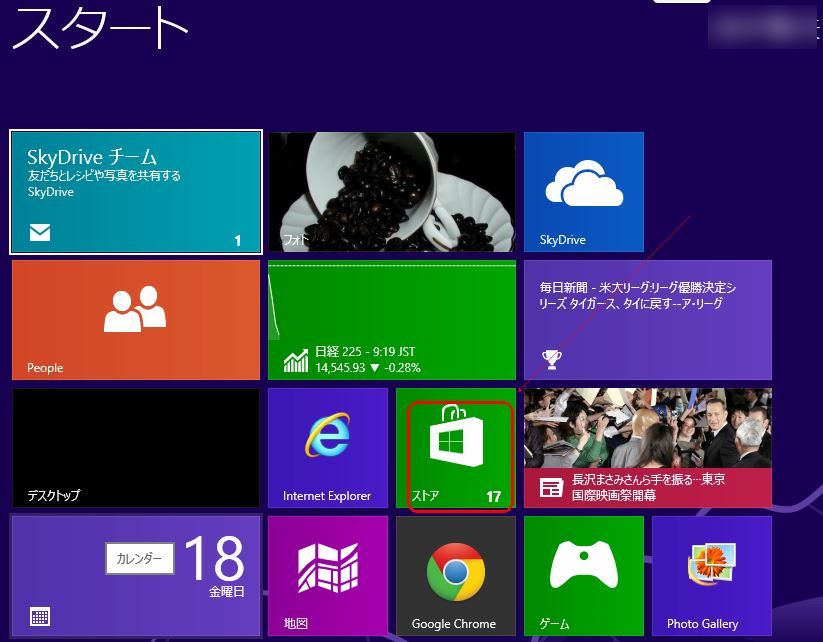Open the Photo Gallery tile

[712, 576]
